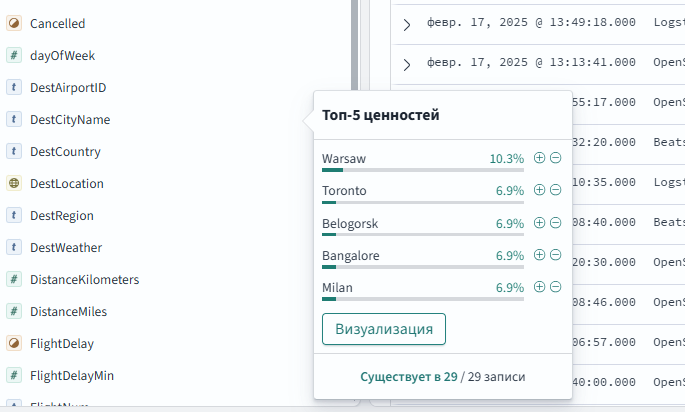
Task: Click the 'Существует в 29' records link
Action: pos(408,377)
